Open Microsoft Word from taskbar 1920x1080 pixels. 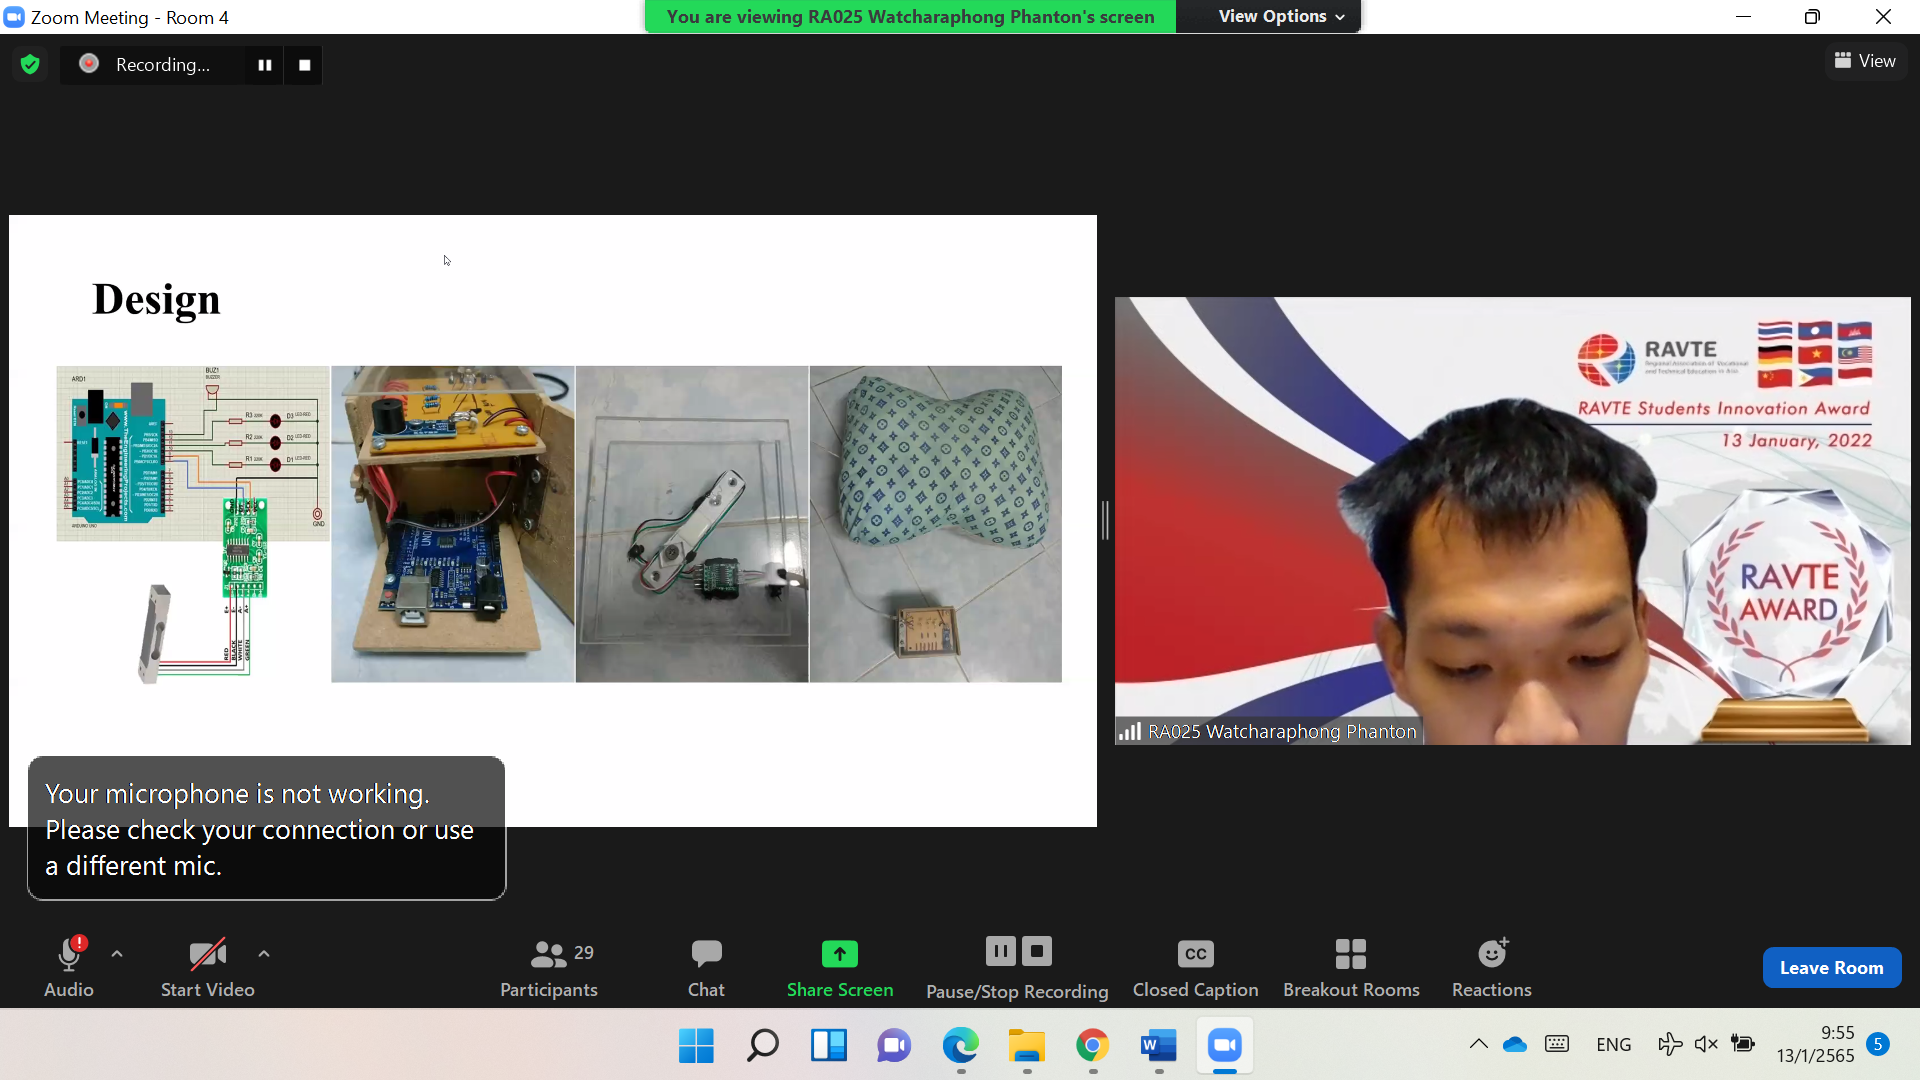[1158, 1045]
